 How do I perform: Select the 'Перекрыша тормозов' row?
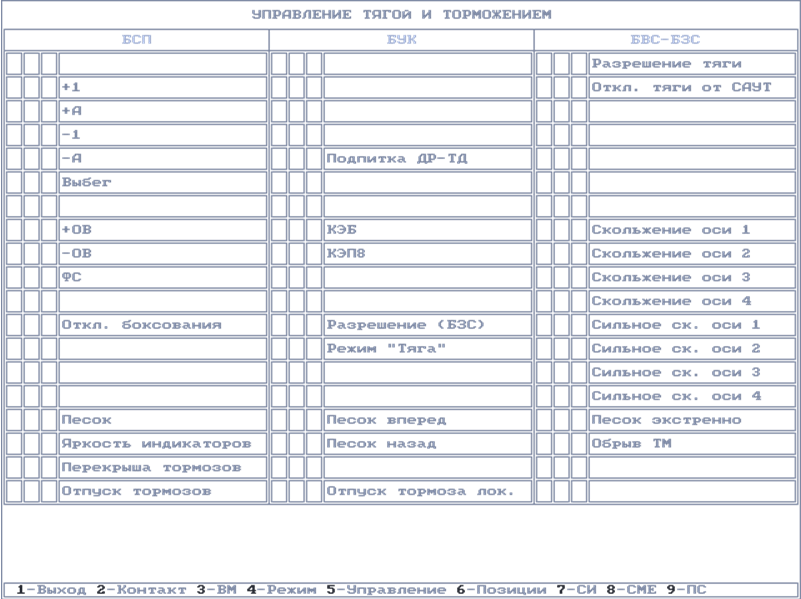click(163, 467)
